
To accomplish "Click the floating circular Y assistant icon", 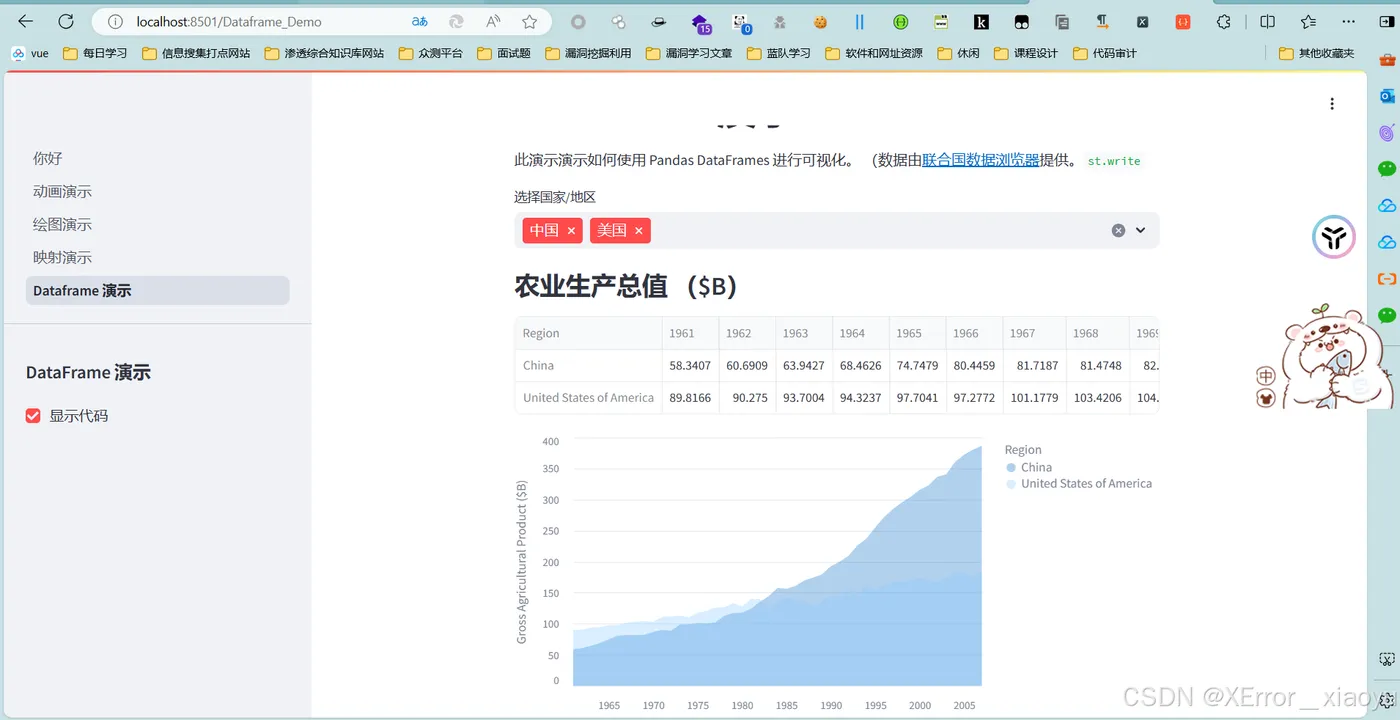I will point(1334,237).
